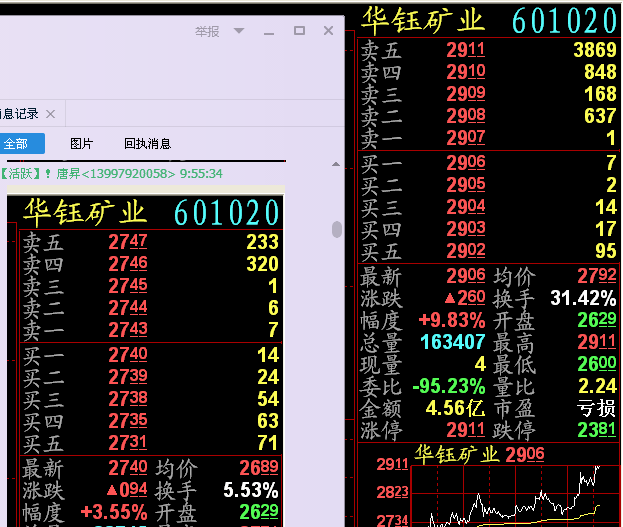
Task: Select 买一 price 2906 in trading window
Action: click(466, 163)
